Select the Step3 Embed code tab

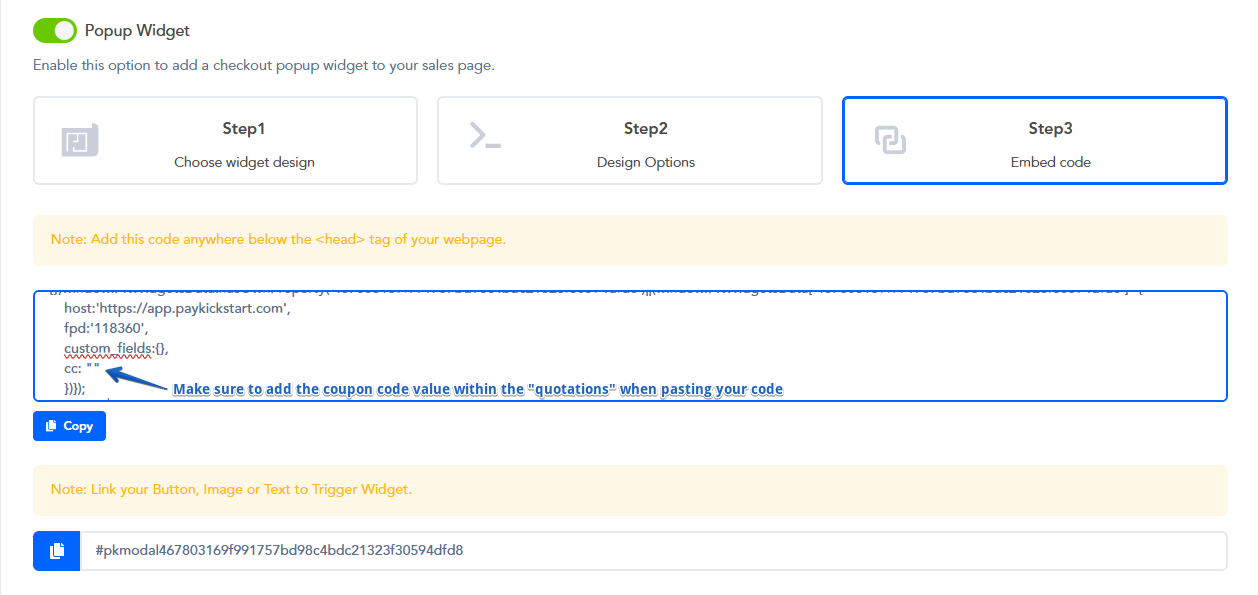coord(1035,141)
